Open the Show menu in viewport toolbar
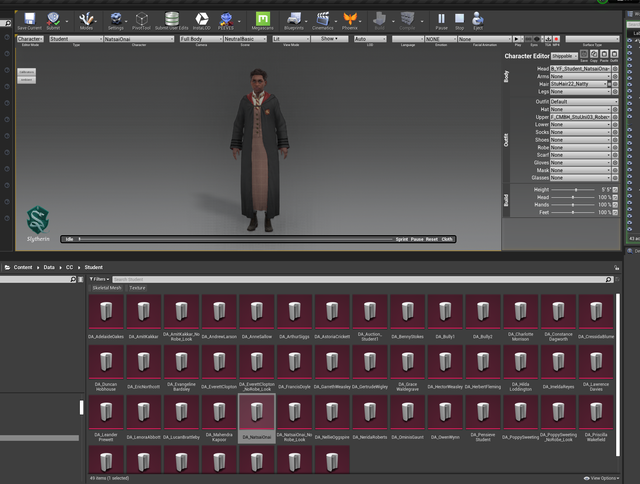 coord(329,39)
